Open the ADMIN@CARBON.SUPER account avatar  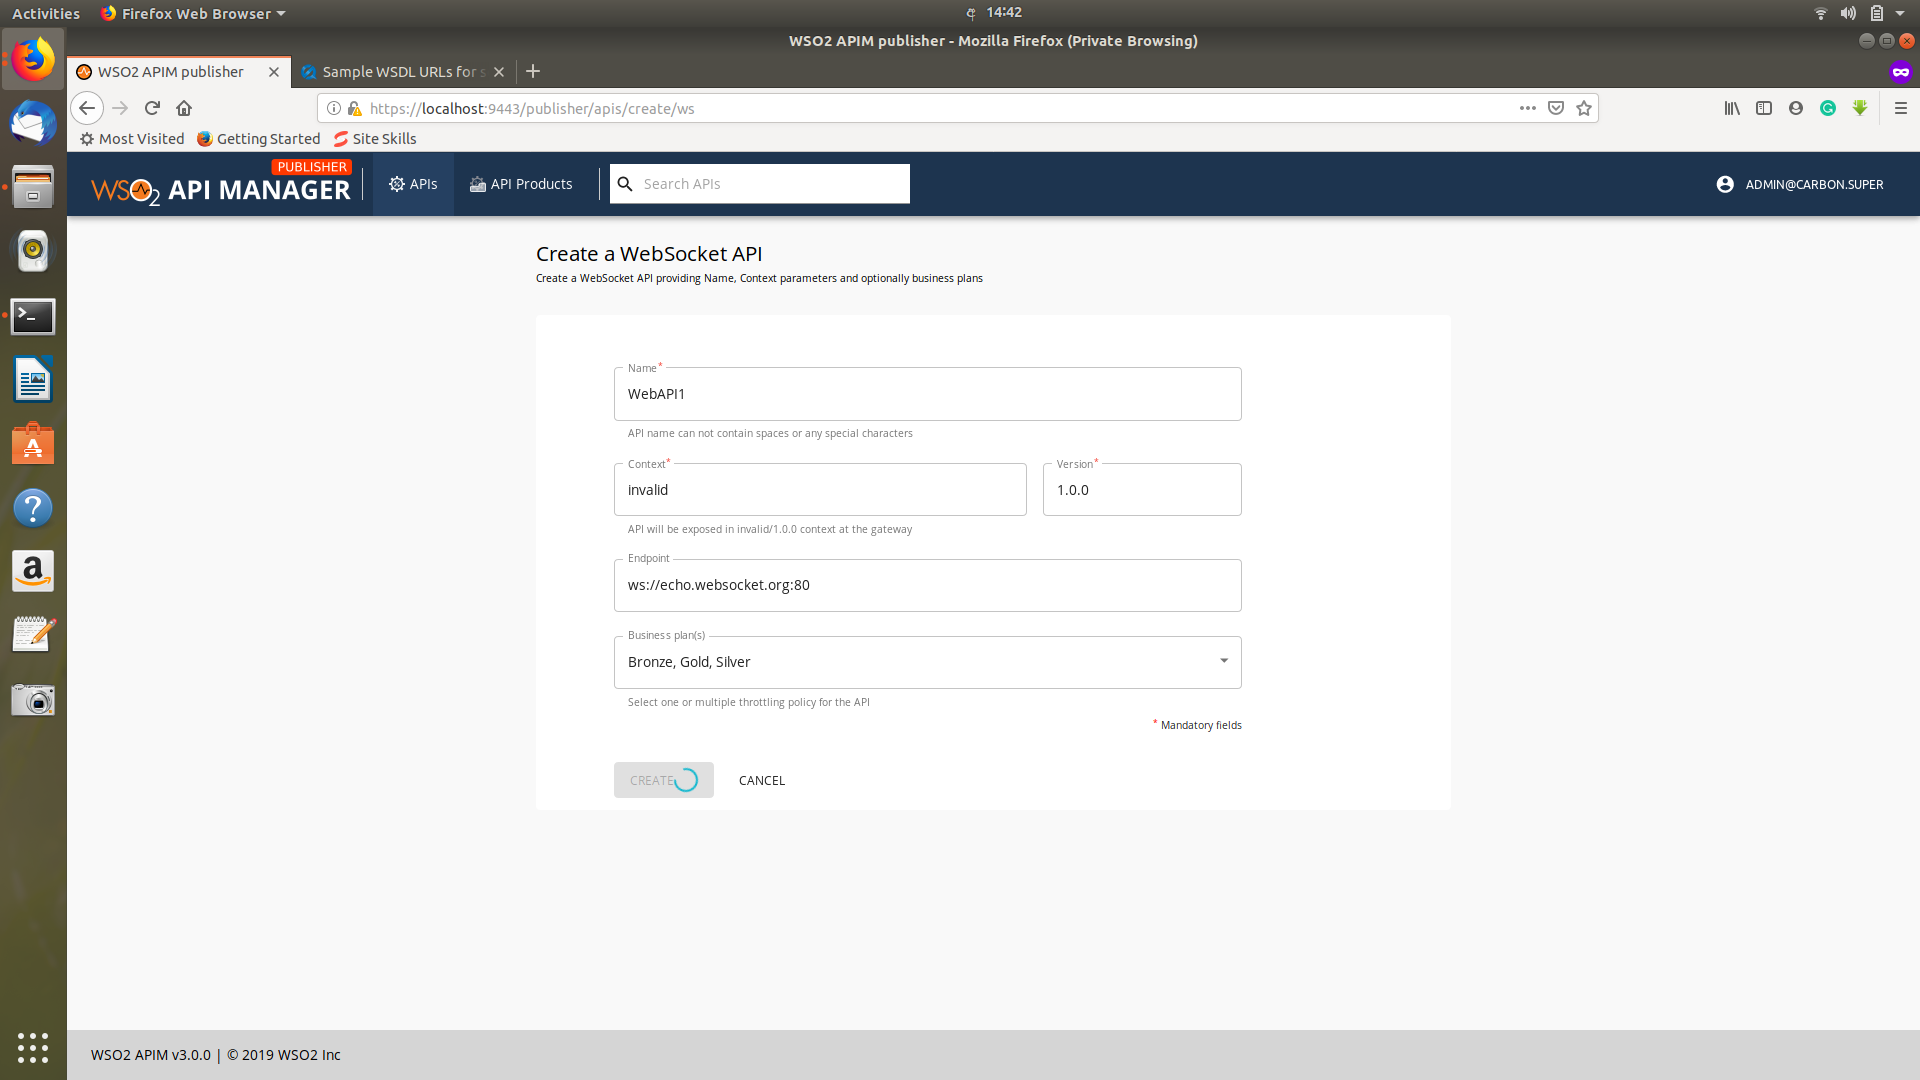[1724, 184]
